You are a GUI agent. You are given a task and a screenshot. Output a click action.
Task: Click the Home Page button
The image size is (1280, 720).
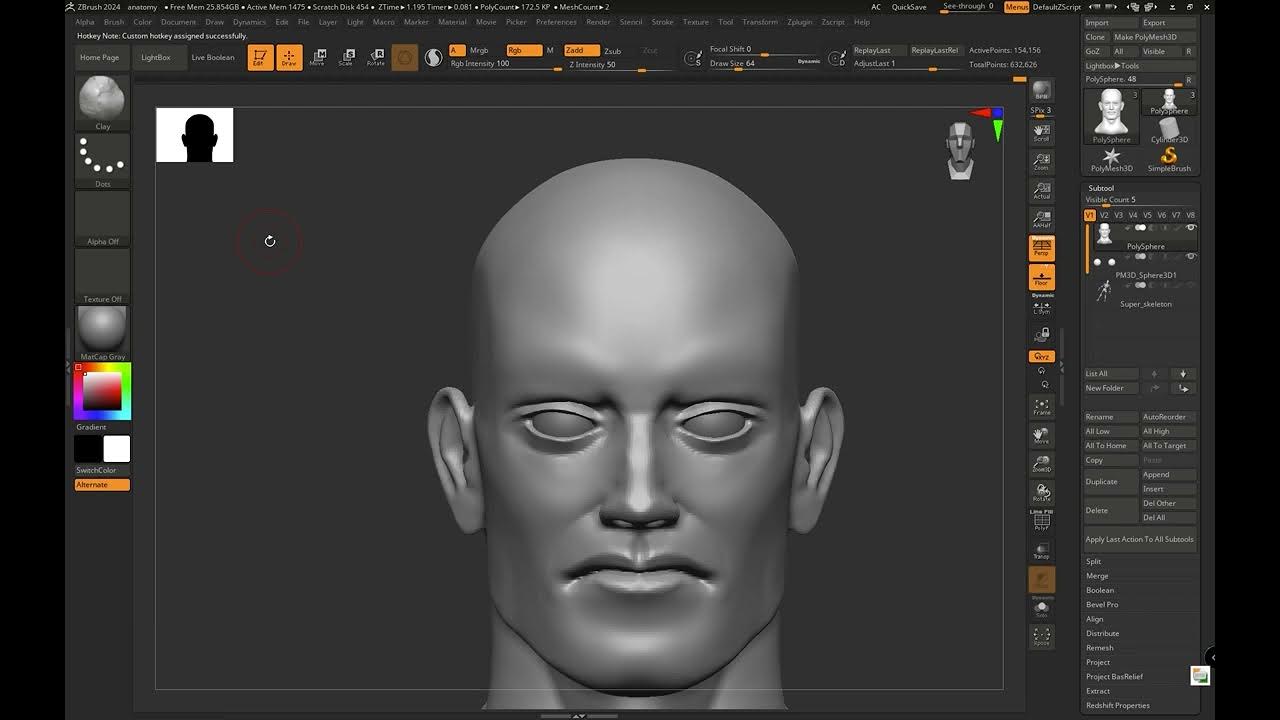99,58
